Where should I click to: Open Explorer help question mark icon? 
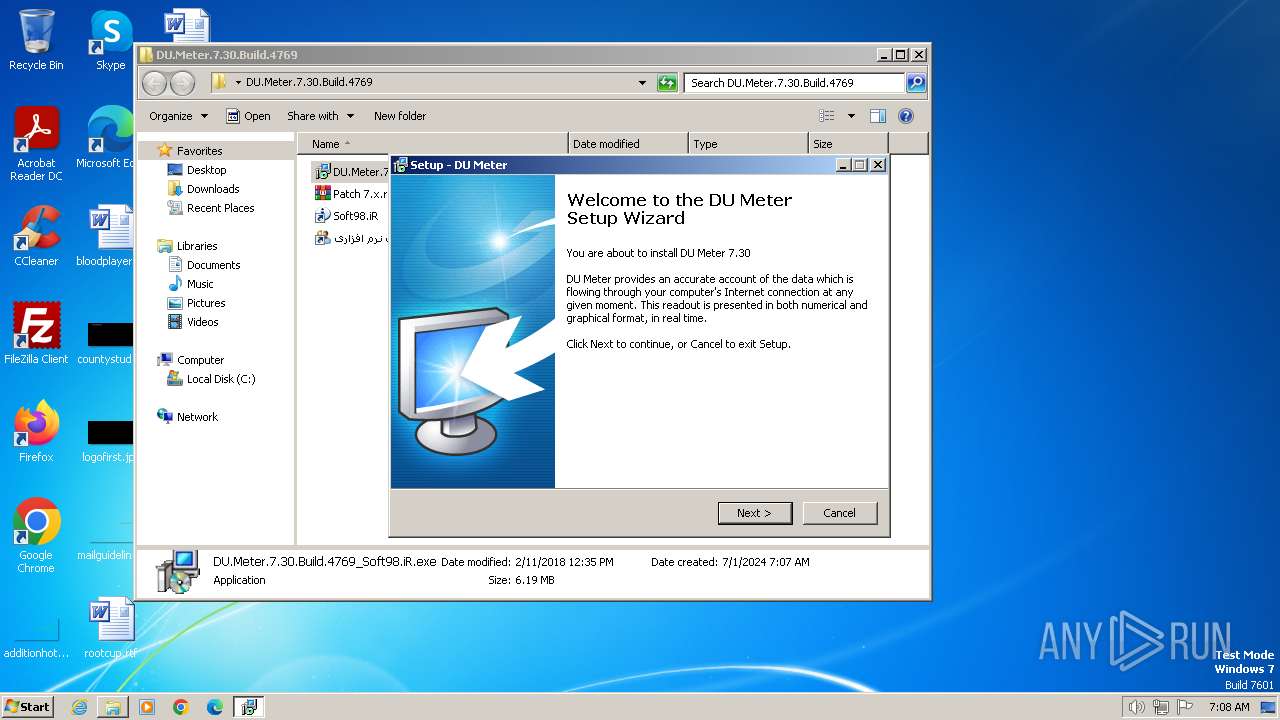[906, 116]
